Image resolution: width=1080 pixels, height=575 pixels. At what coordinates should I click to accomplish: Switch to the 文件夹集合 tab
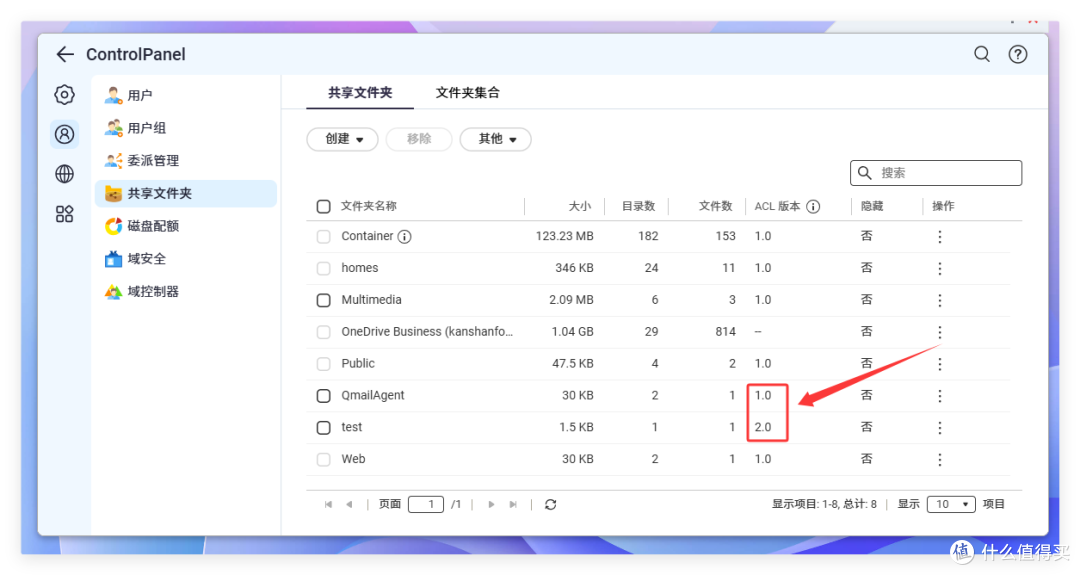[468, 93]
